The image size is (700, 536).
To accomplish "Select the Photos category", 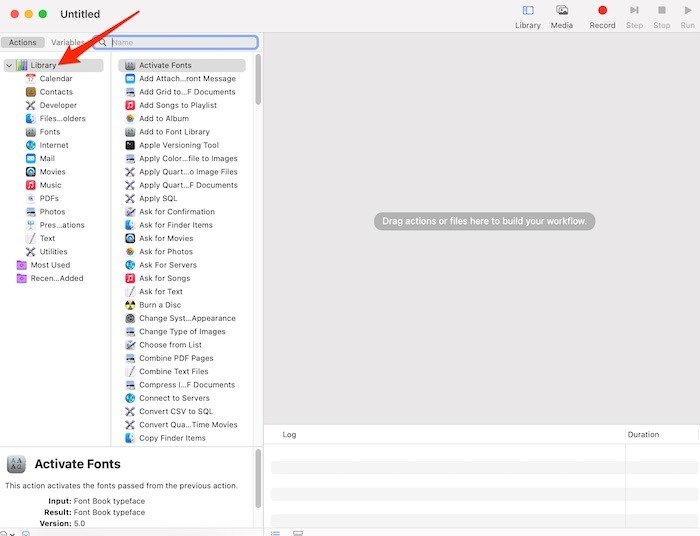I will tap(46, 212).
